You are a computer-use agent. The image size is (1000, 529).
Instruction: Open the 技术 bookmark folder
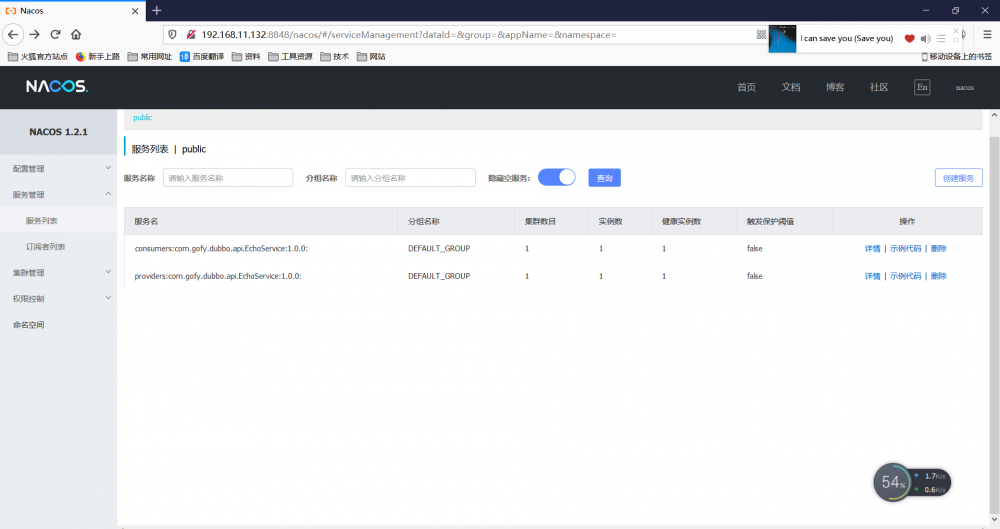pyautogui.click(x=335, y=56)
